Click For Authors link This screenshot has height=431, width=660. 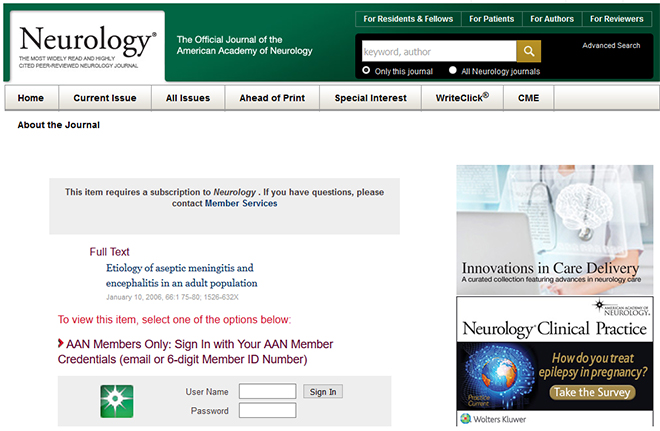pyautogui.click(x=552, y=19)
